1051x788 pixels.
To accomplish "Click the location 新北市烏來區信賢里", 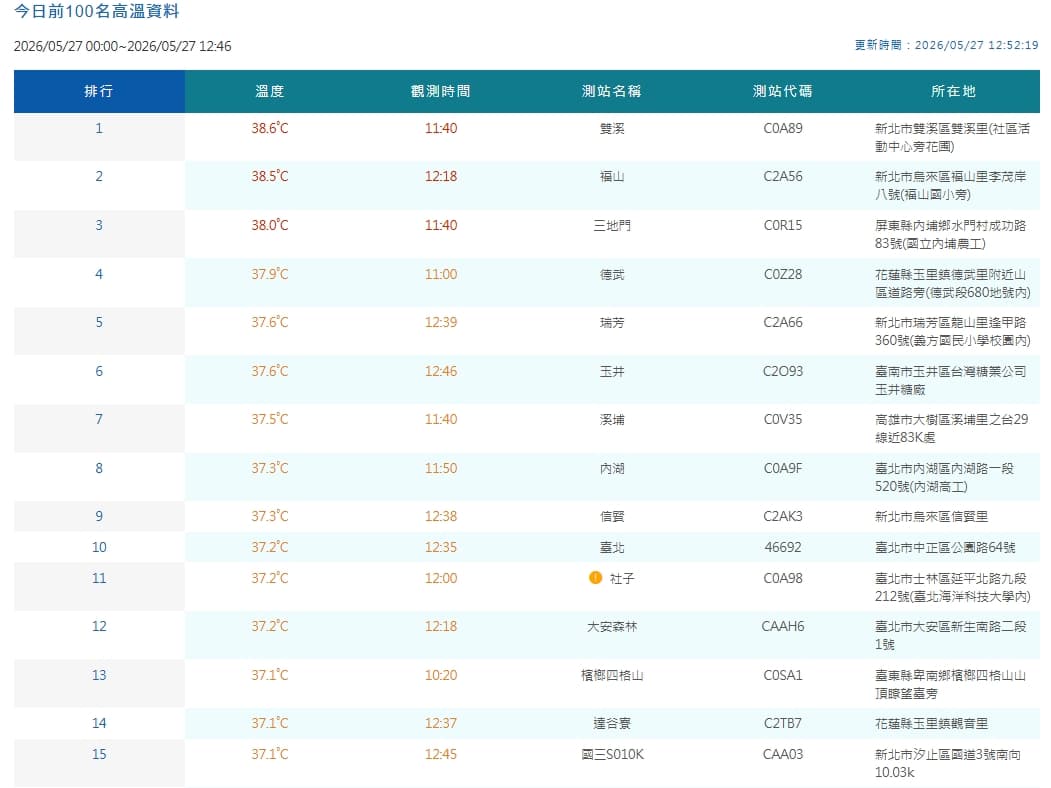I will pyautogui.click(x=932, y=517).
